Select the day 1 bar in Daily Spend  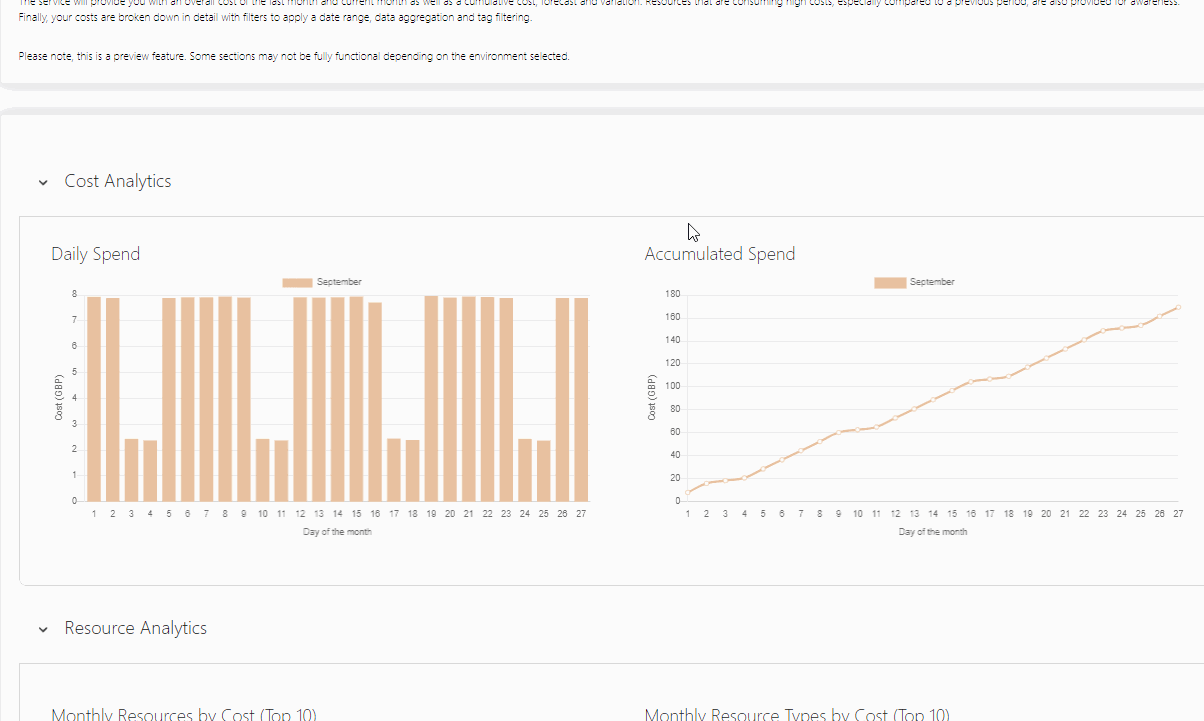(x=94, y=399)
